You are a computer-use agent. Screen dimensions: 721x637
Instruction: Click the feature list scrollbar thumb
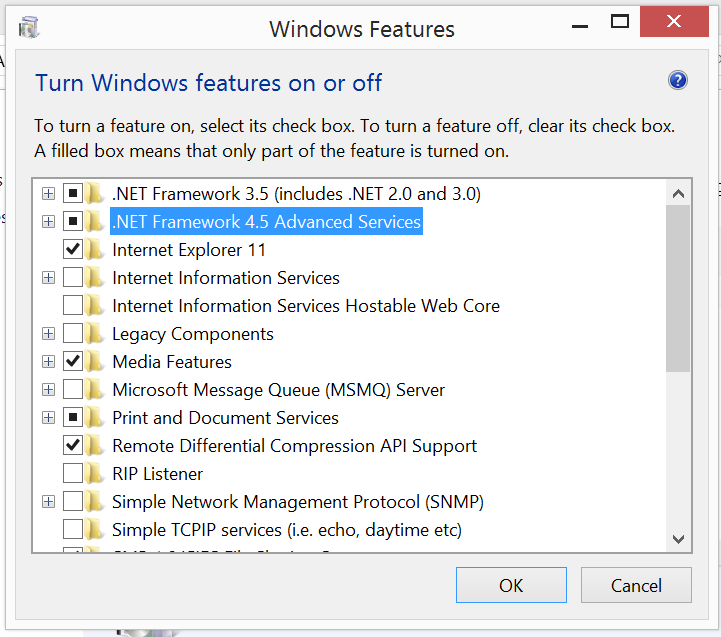[678, 288]
